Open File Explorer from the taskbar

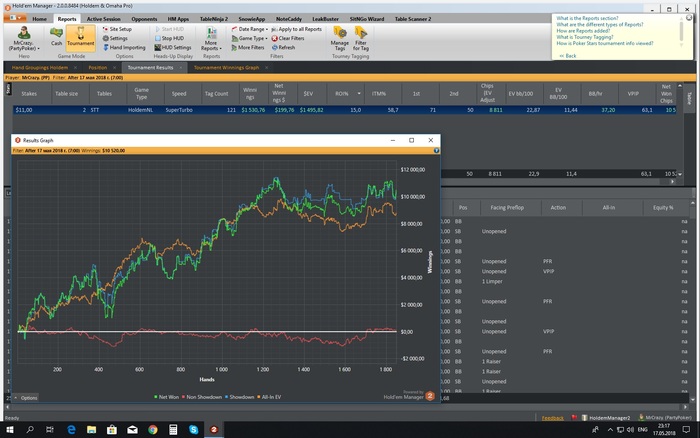(92, 430)
